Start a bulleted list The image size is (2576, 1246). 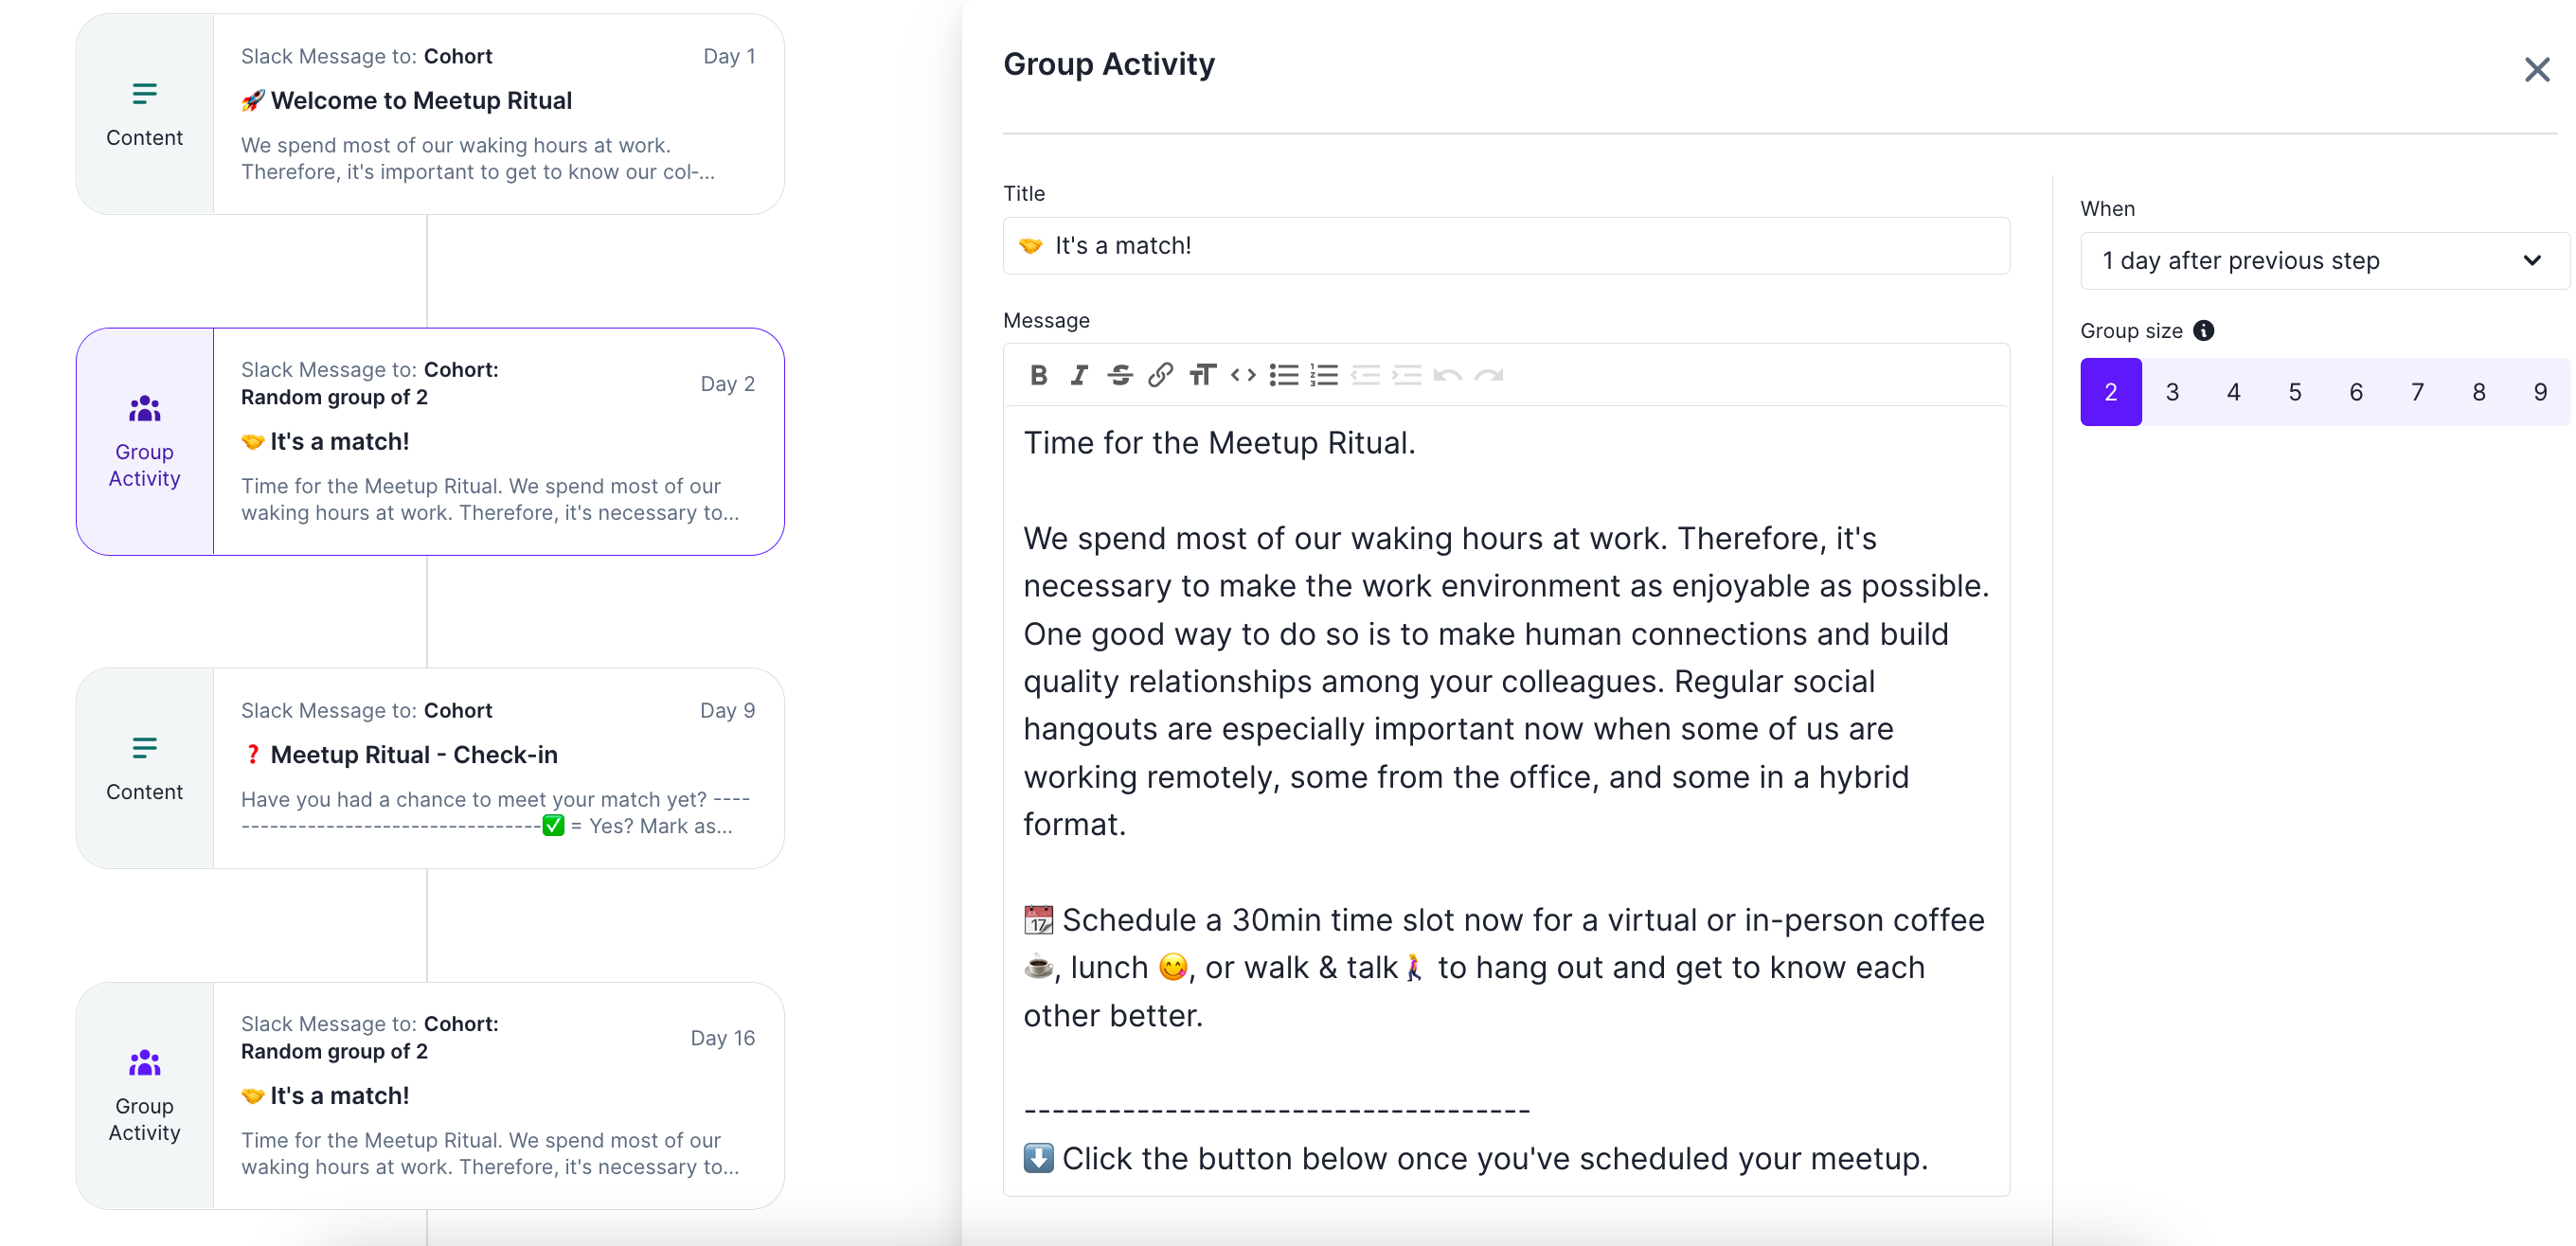1284,375
